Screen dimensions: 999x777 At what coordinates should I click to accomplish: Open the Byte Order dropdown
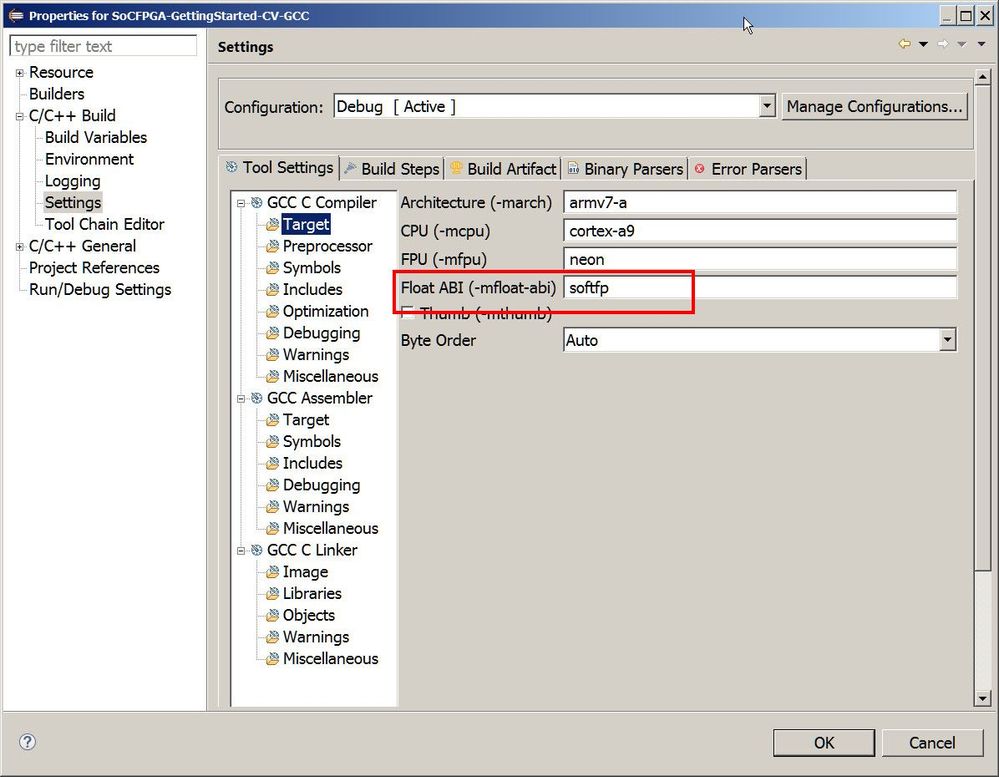coord(947,339)
